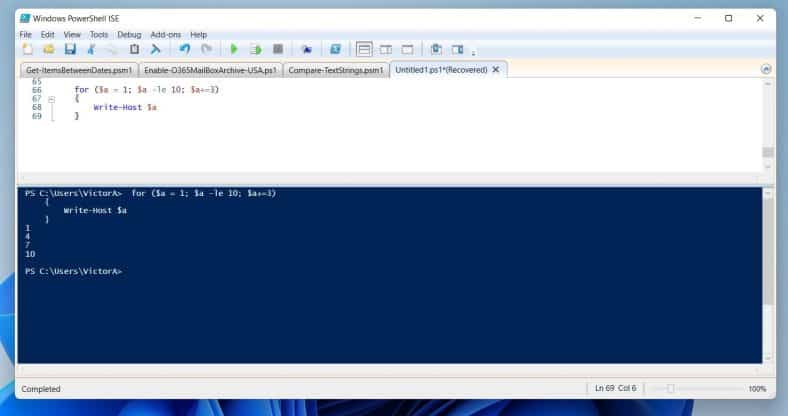This screenshot has height=416, width=788.
Task: Open the Tools menu
Action: tap(99, 35)
